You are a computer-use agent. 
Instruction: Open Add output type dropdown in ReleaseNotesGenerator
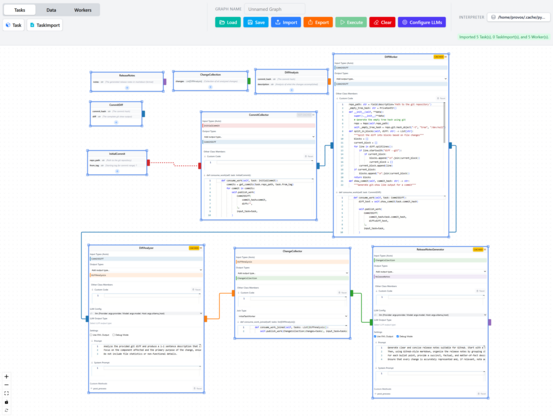[430, 272]
